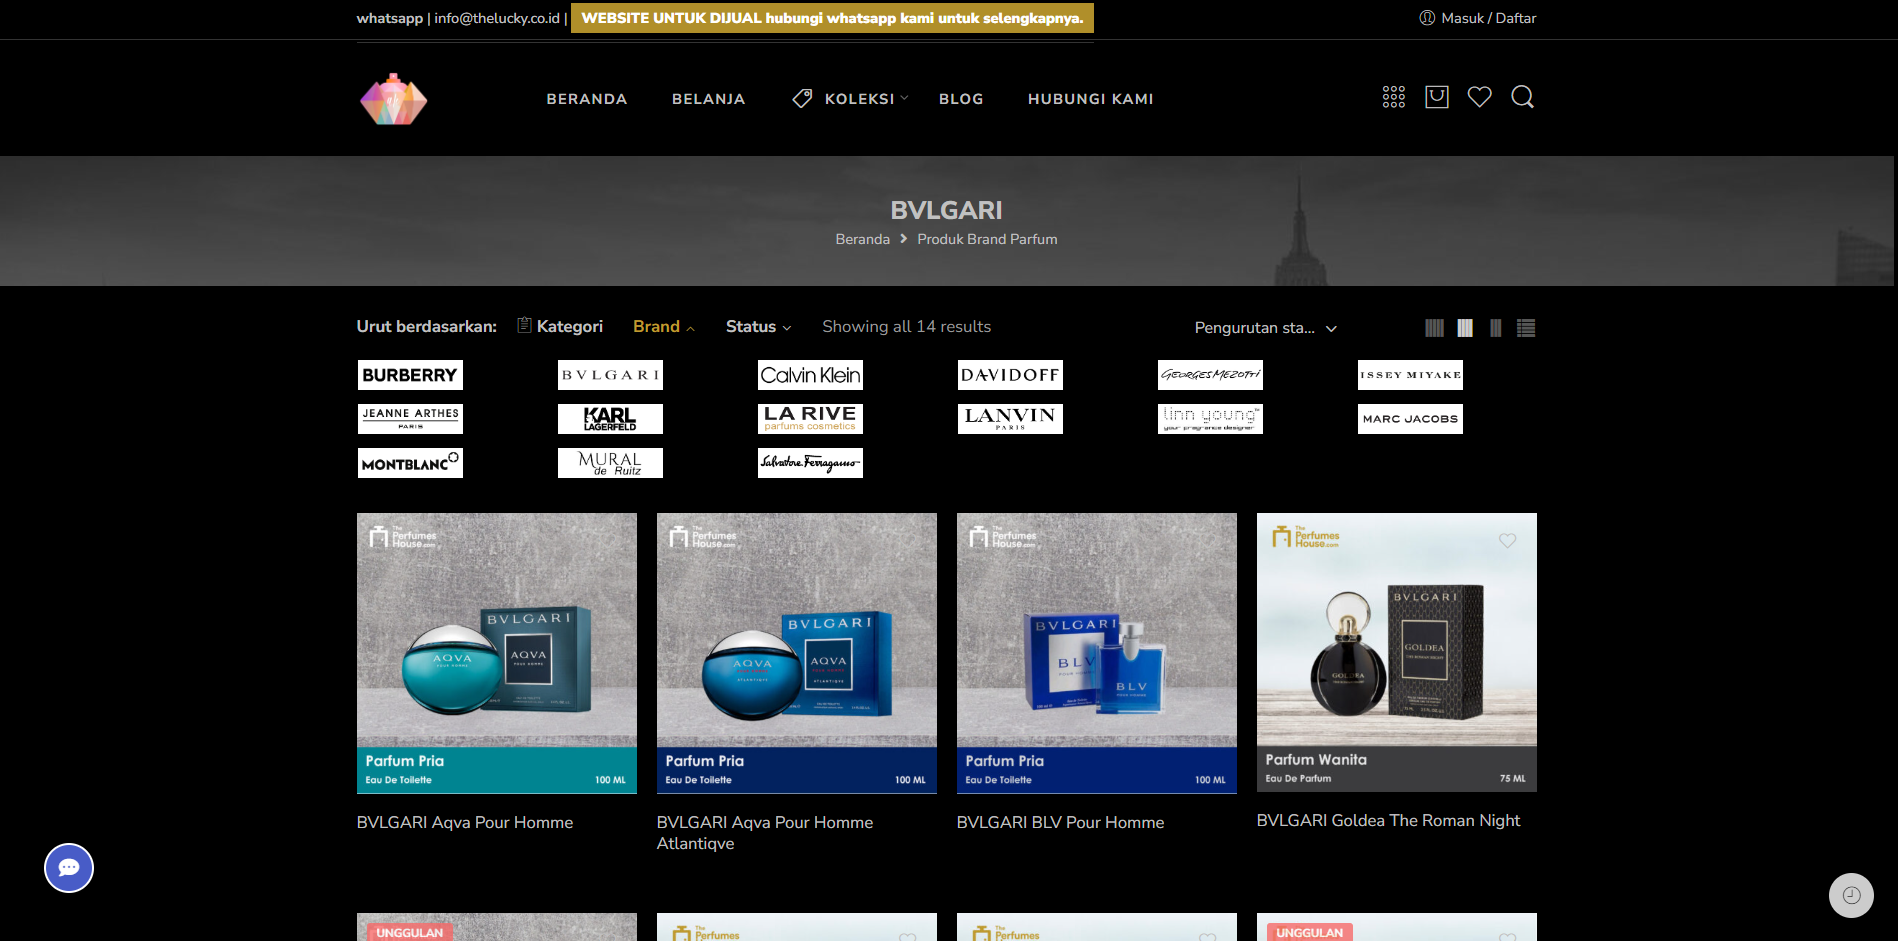Open the apps grid menu icon
Screen dimensions: 1898x941
click(1394, 97)
